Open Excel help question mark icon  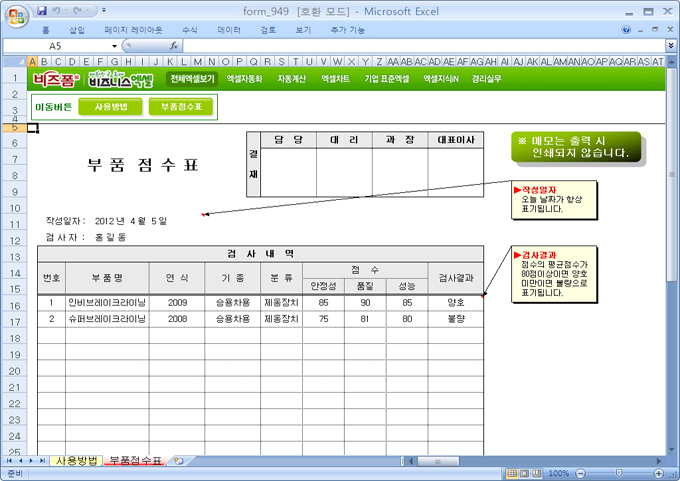627,30
